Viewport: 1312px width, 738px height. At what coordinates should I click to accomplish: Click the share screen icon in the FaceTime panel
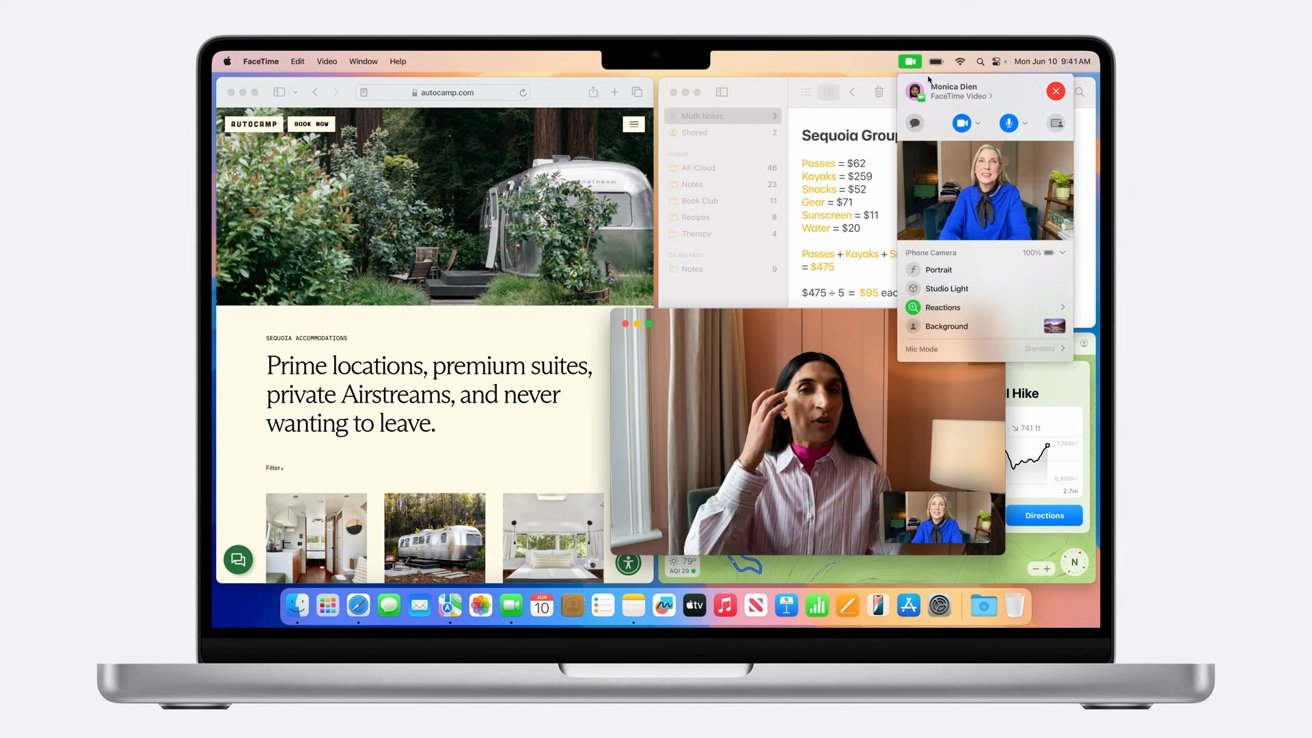[1056, 123]
